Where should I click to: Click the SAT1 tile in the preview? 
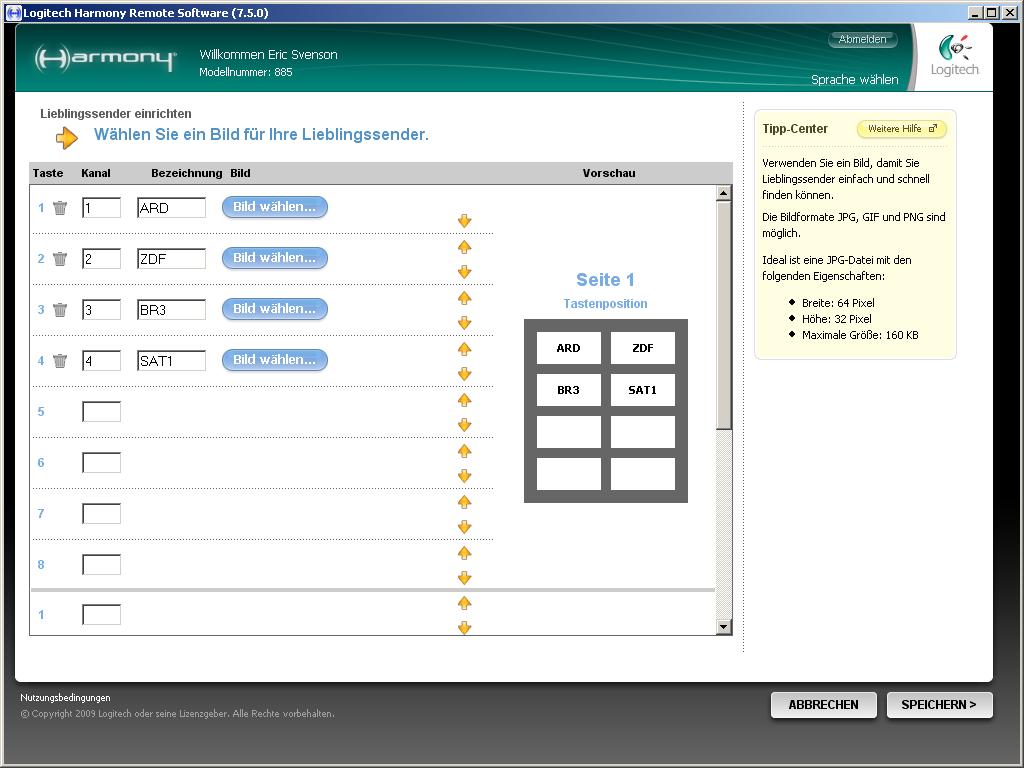[x=643, y=390]
